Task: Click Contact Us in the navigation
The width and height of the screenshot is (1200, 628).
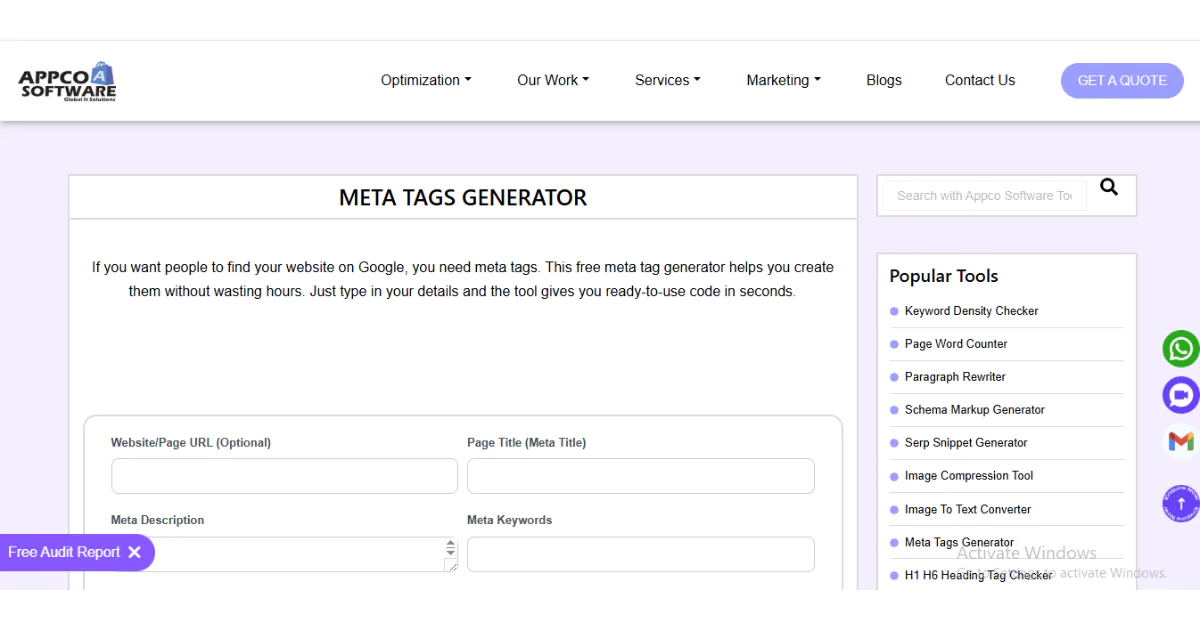Action: click(979, 80)
